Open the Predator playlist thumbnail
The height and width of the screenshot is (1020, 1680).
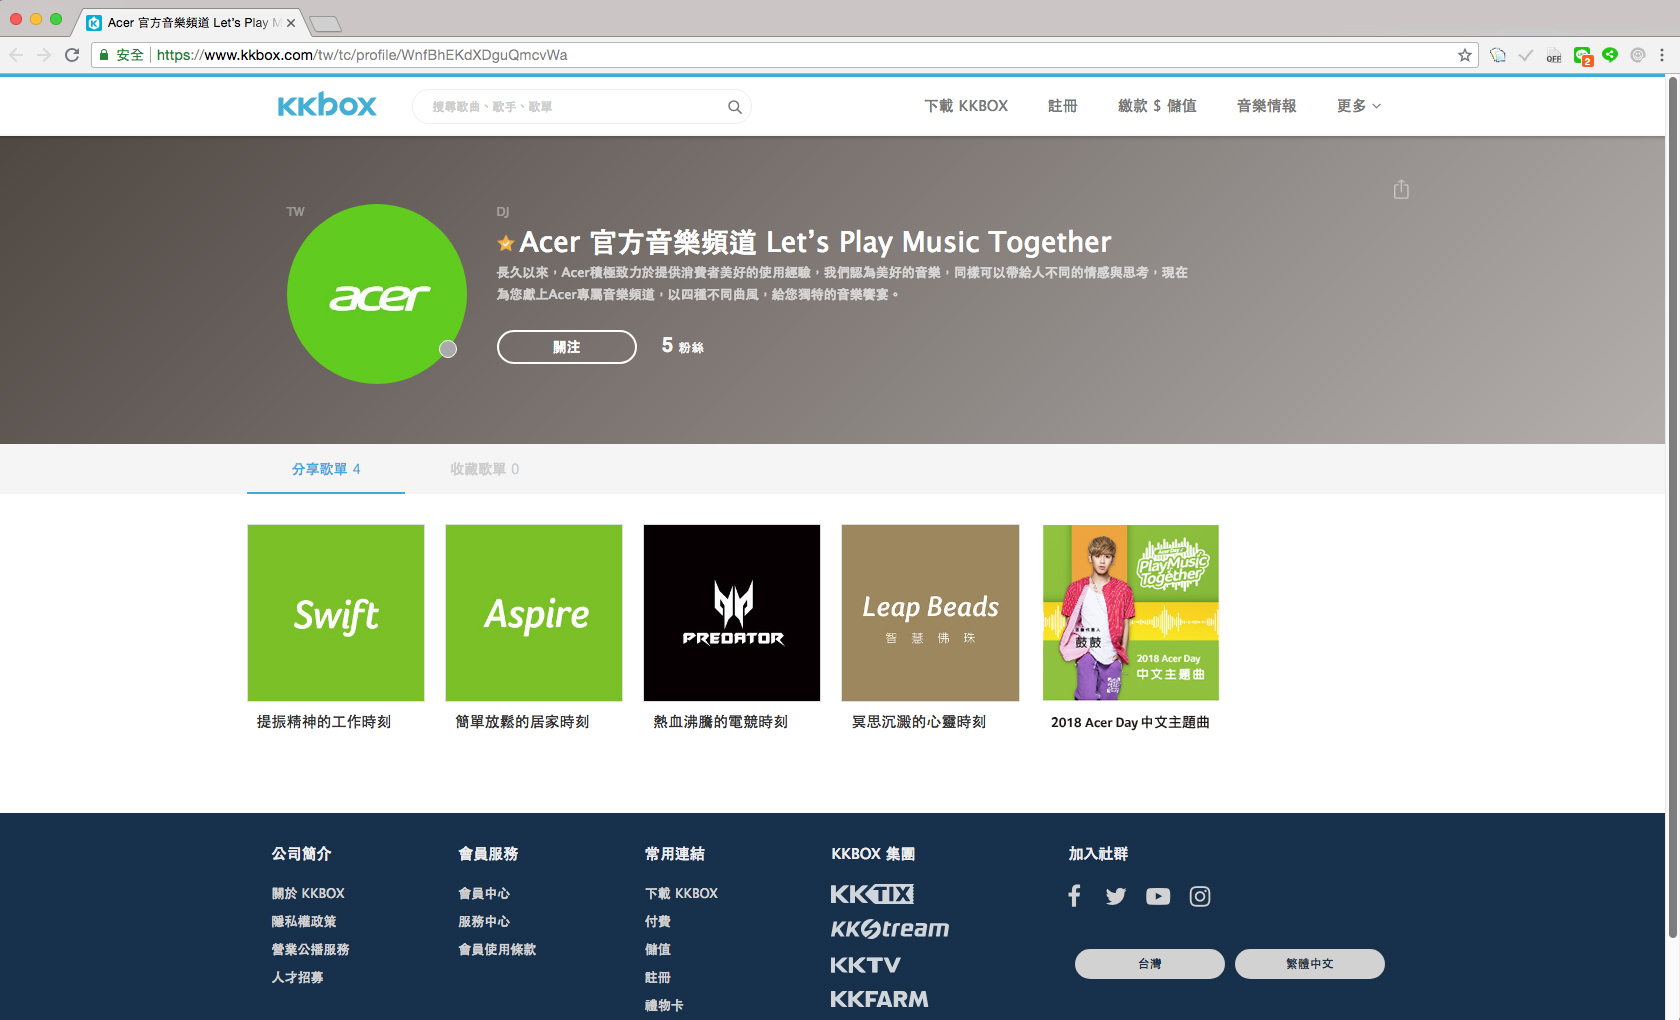coord(732,613)
